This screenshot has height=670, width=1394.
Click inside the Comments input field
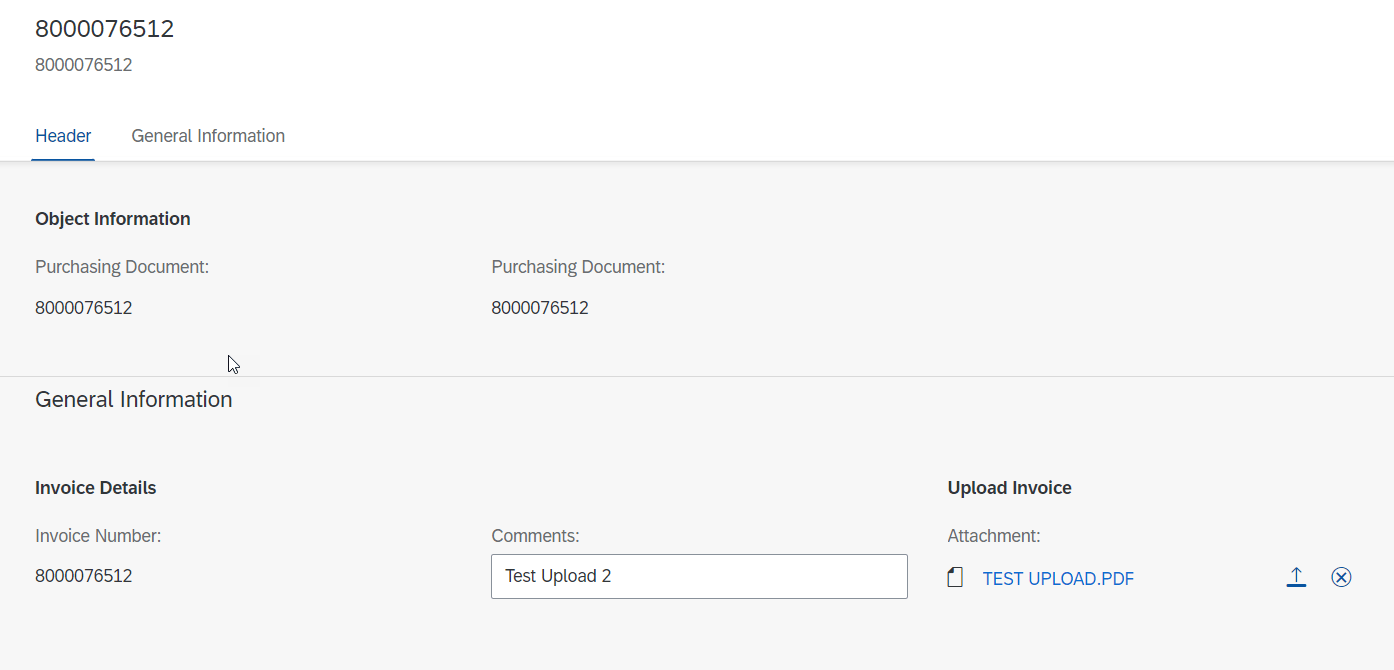[x=699, y=576]
